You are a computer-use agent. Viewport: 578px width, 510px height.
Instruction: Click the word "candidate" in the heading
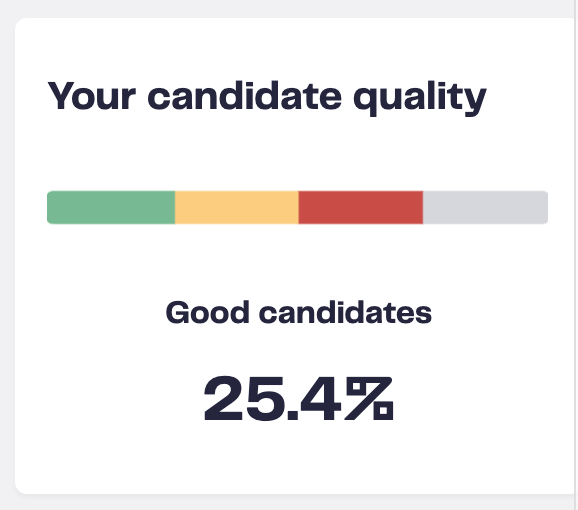244,95
